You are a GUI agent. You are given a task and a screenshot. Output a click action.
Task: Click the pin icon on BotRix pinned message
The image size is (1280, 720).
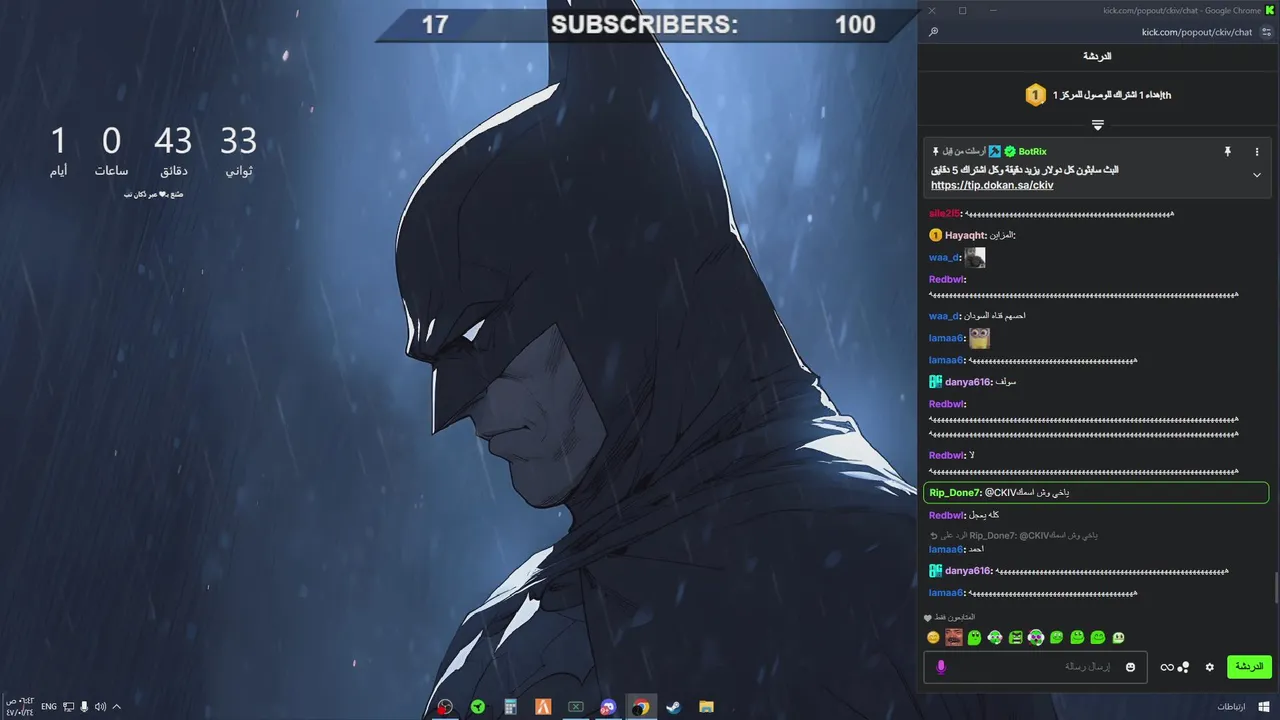click(x=1227, y=152)
